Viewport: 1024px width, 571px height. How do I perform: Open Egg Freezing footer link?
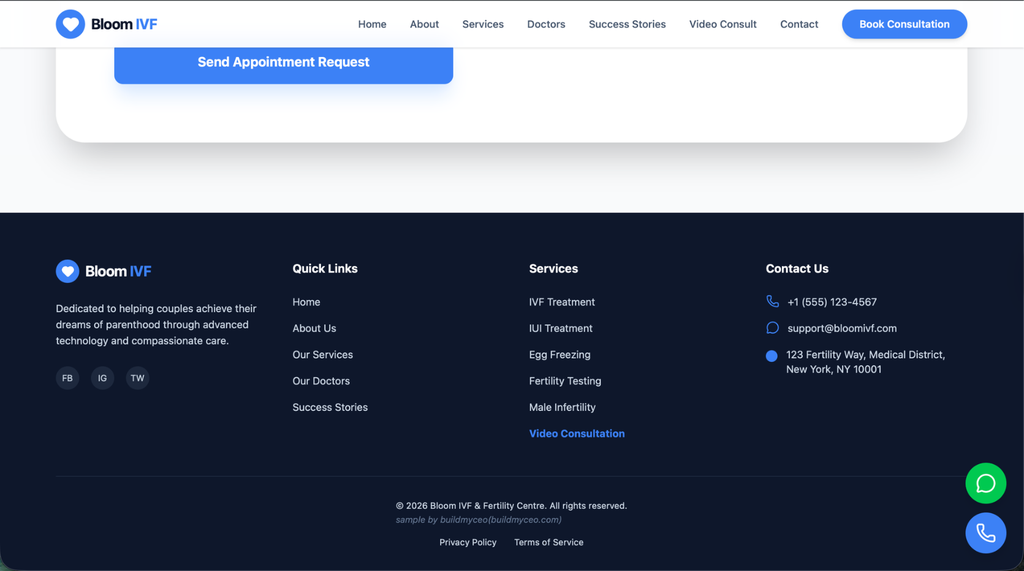tap(560, 355)
